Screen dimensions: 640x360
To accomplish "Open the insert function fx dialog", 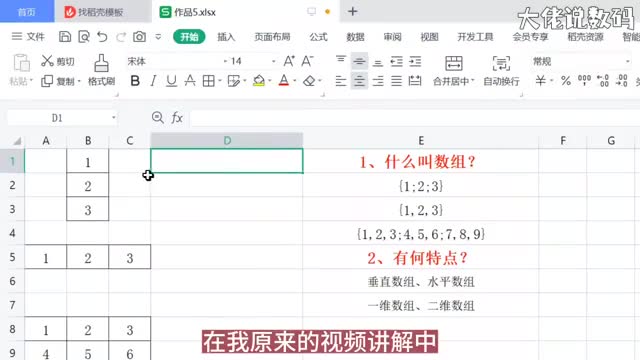I will click(177, 118).
